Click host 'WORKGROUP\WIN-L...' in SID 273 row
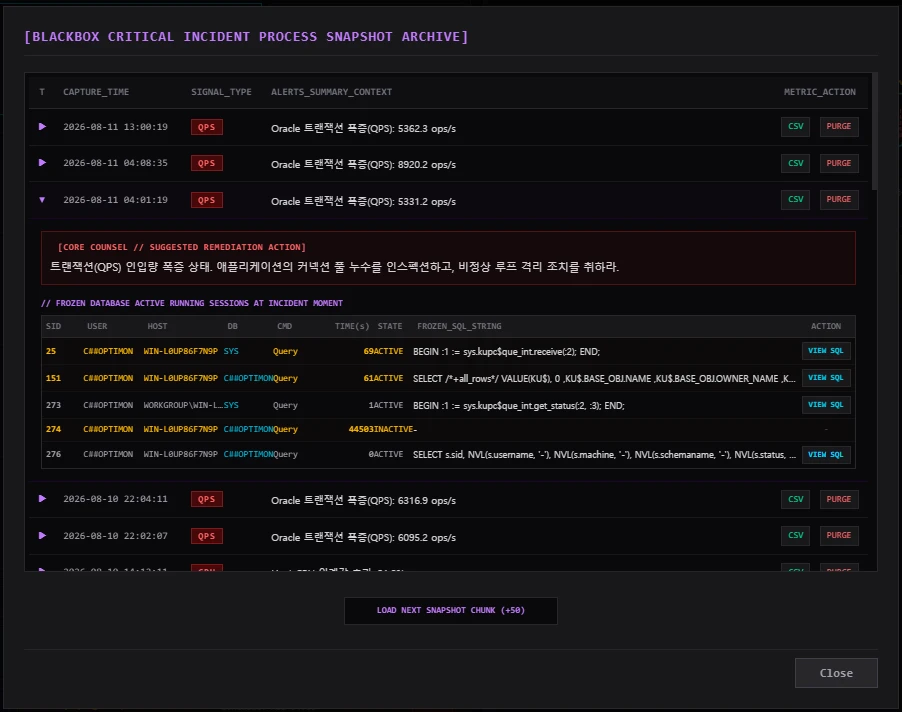The height and width of the screenshot is (712, 902). tap(183, 405)
